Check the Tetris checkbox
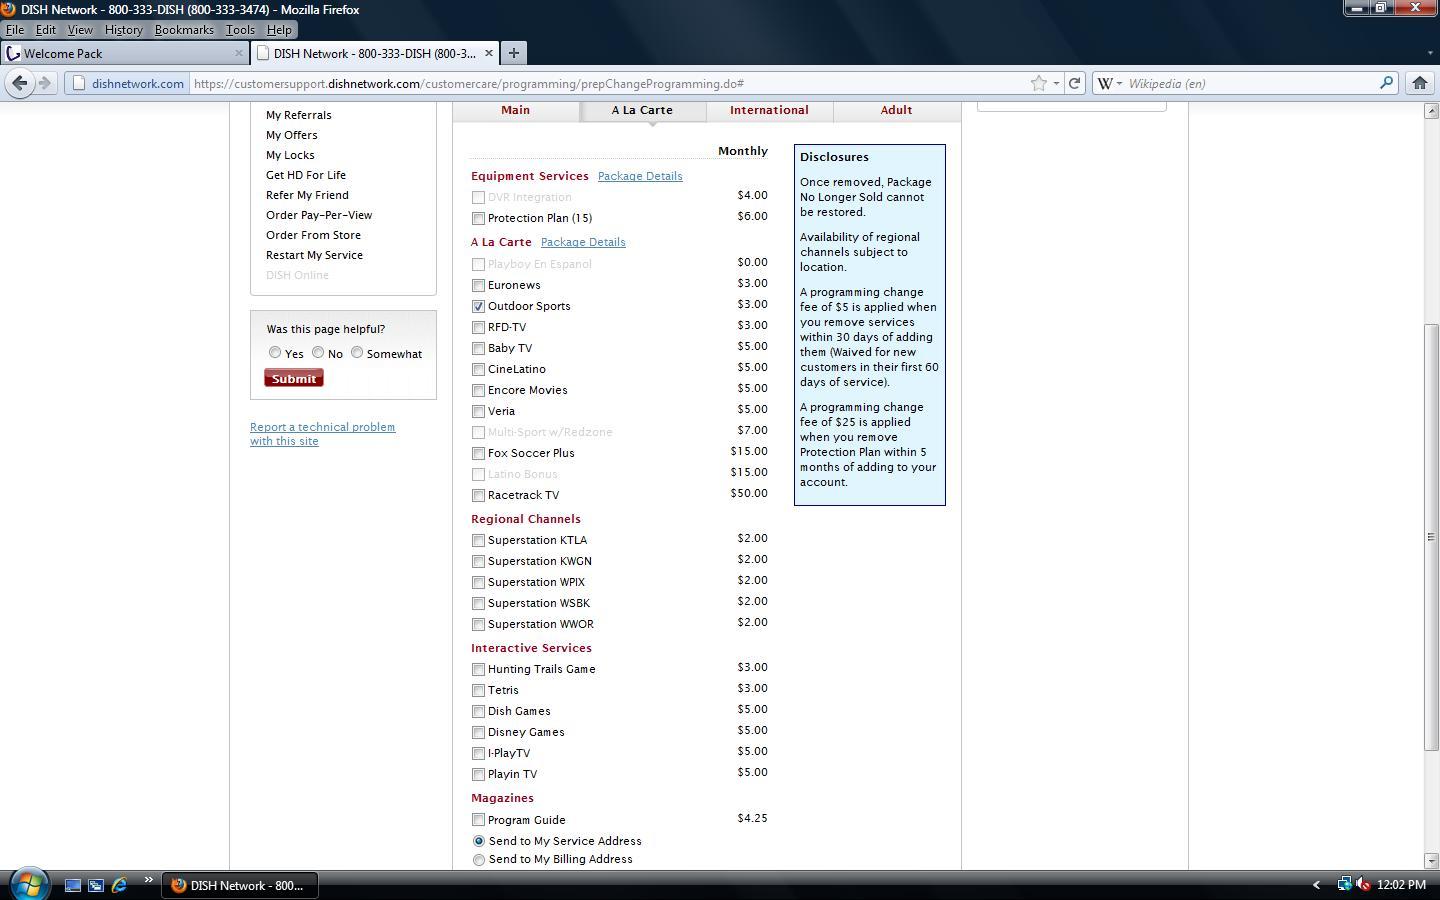The image size is (1440, 900). coord(478,690)
